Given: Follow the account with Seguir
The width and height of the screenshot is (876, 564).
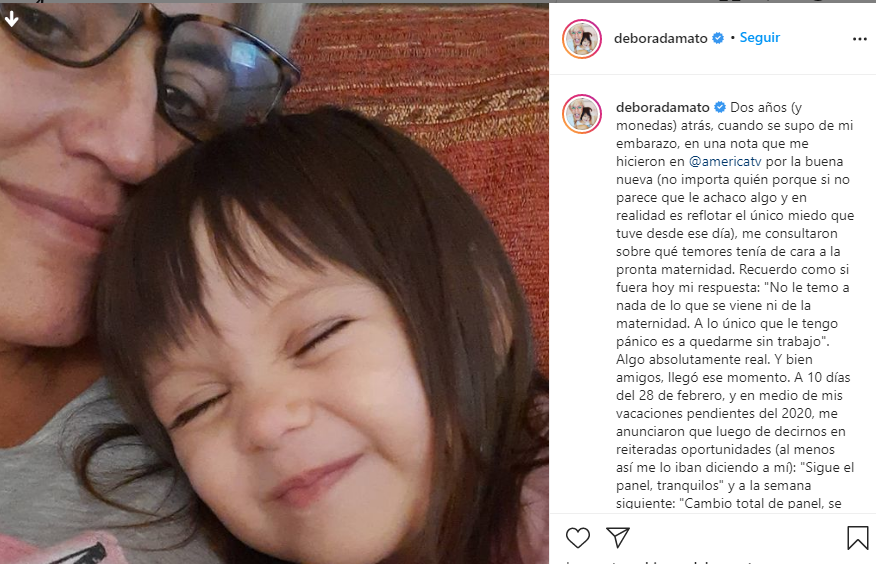Looking at the screenshot, I should pyautogui.click(x=760, y=37).
